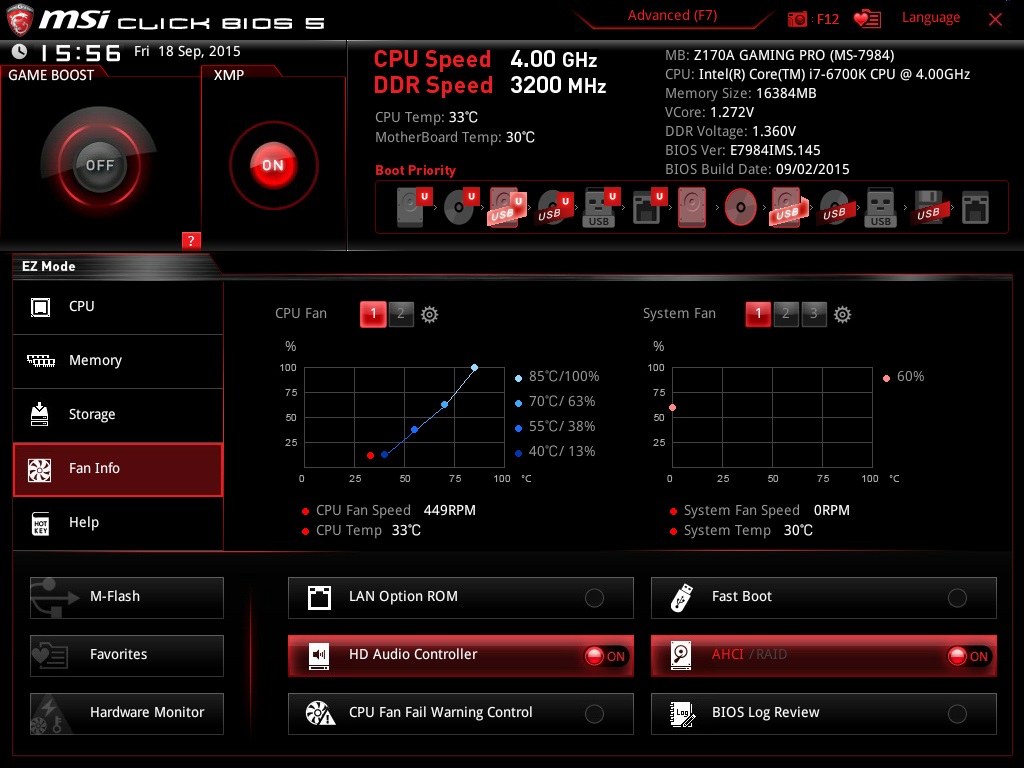1024x768 pixels.
Task: Turn off the XMP ON button
Action: pos(273,165)
